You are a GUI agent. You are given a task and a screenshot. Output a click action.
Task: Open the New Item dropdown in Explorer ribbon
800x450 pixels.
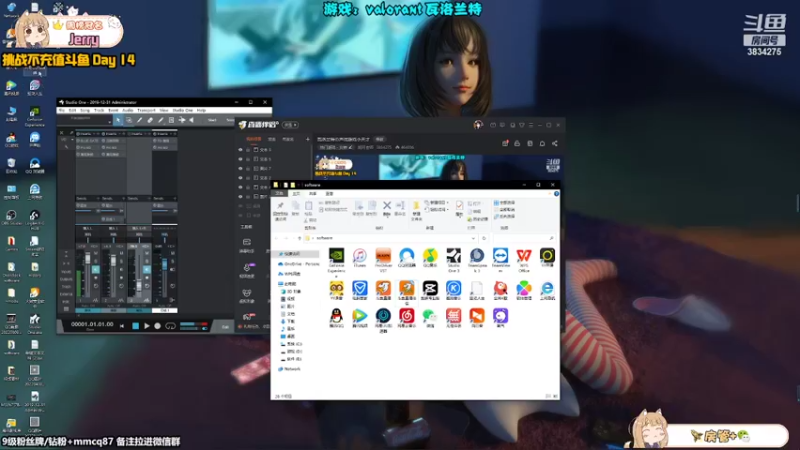[436, 203]
